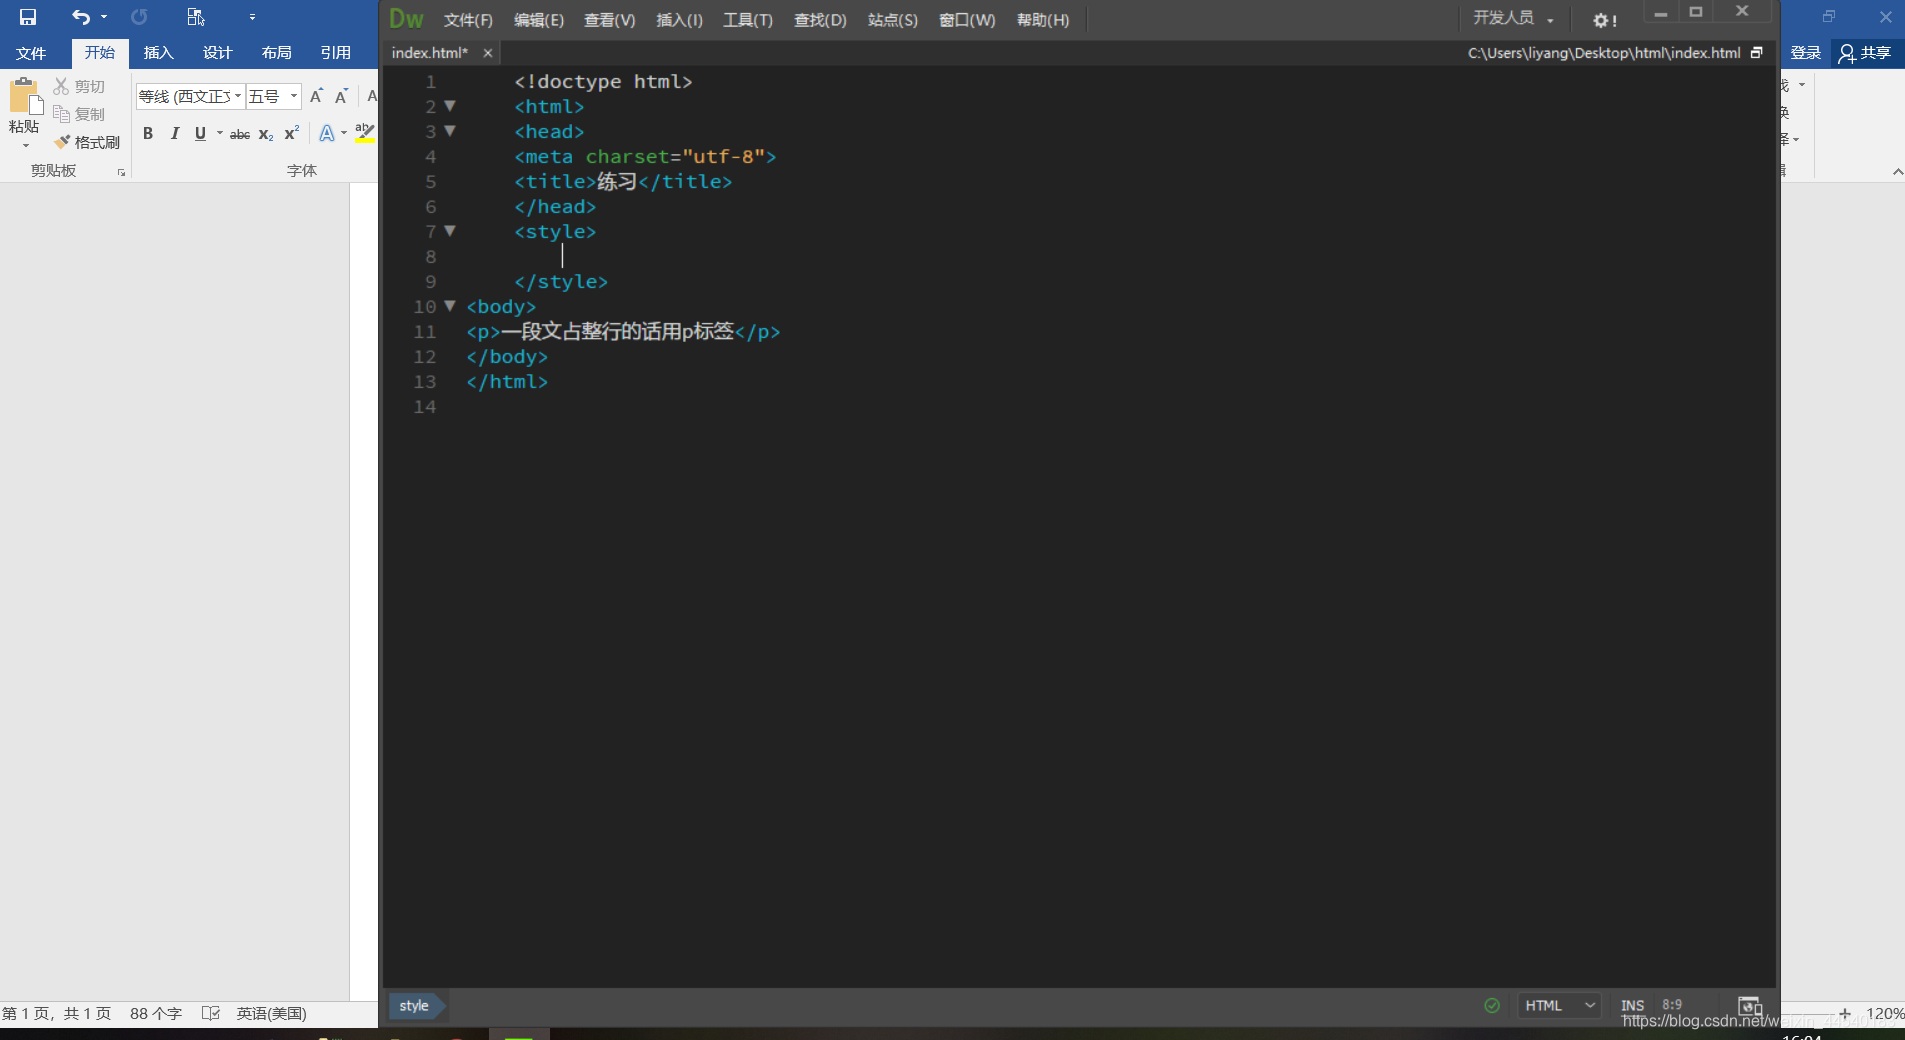Open the undo history dropdown arrow
1905x1040 pixels.
tap(104, 17)
